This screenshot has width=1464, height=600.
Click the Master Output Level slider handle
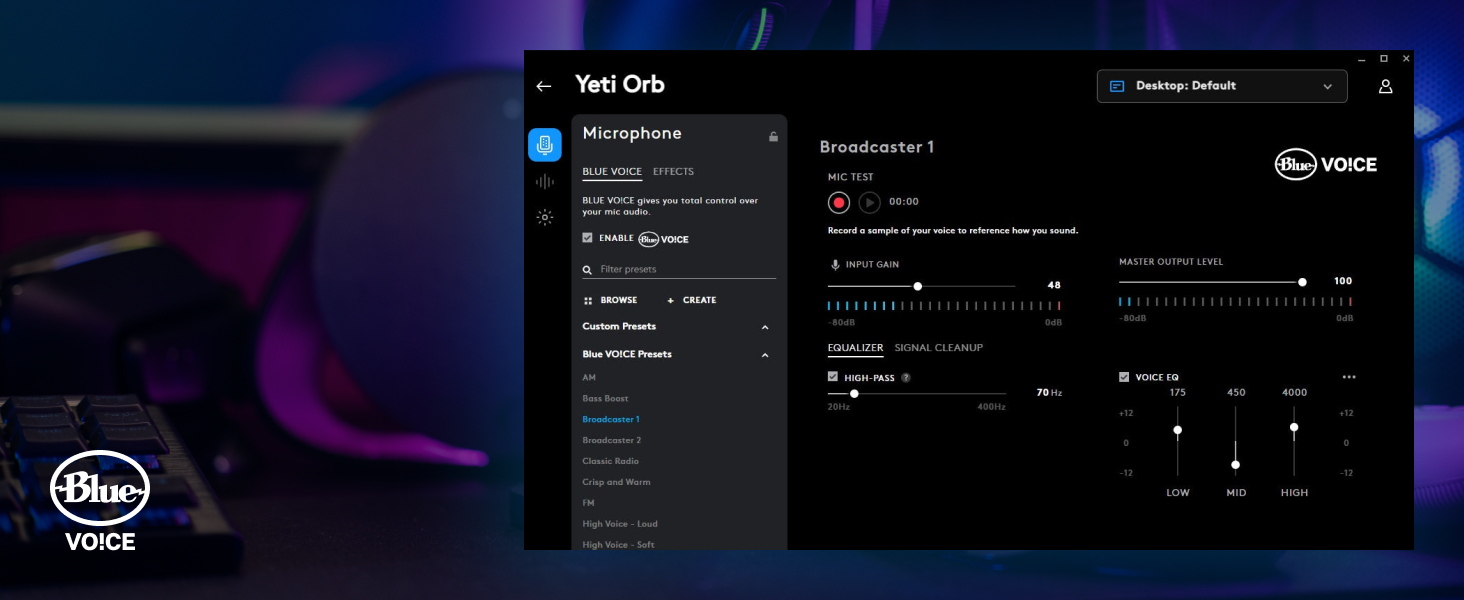(x=1302, y=282)
